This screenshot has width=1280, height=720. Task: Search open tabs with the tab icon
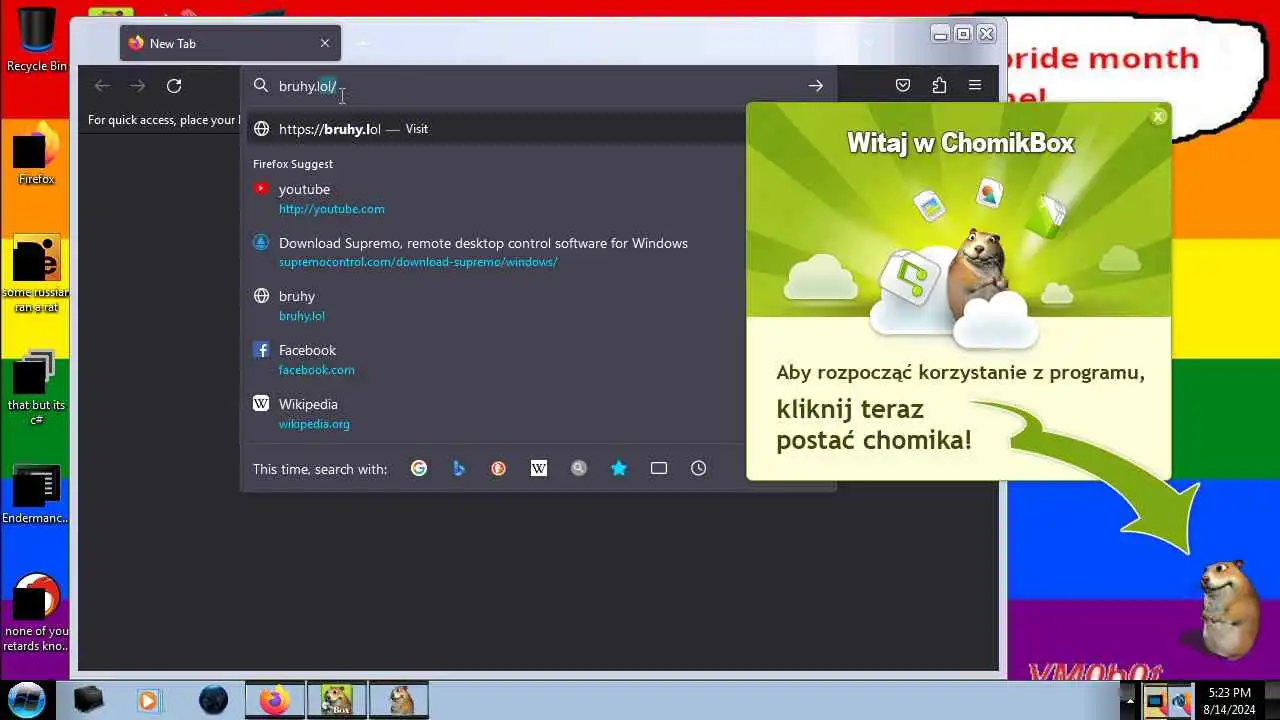pyautogui.click(x=659, y=468)
